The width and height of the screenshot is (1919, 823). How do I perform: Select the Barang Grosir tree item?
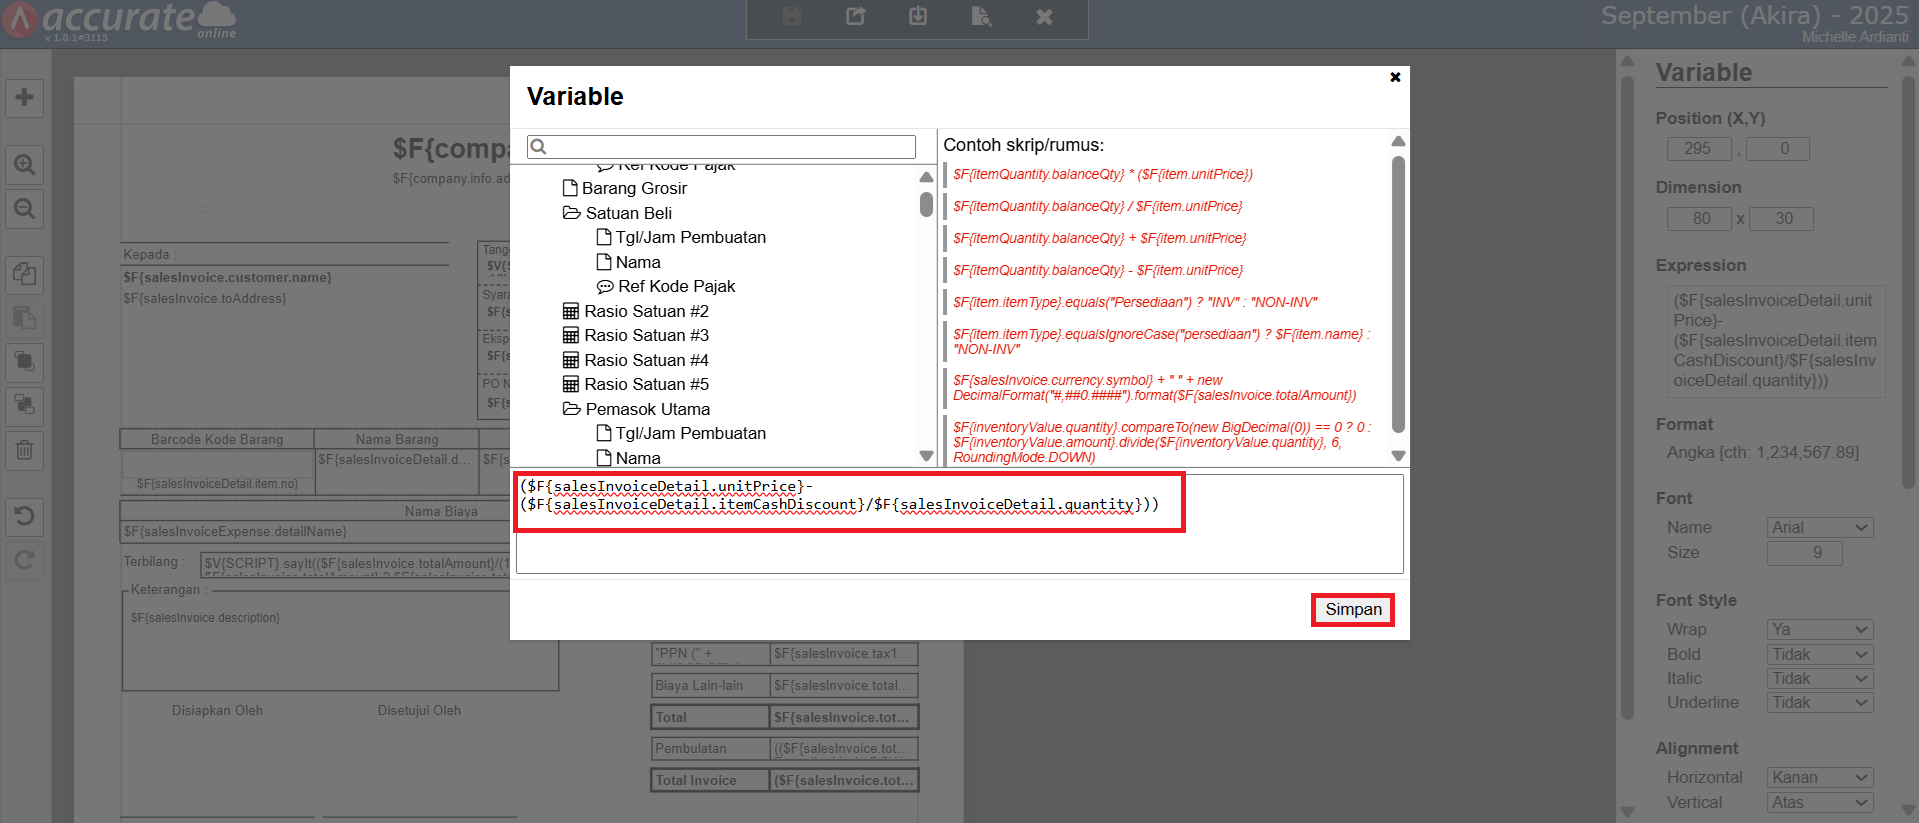coord(634,188)
